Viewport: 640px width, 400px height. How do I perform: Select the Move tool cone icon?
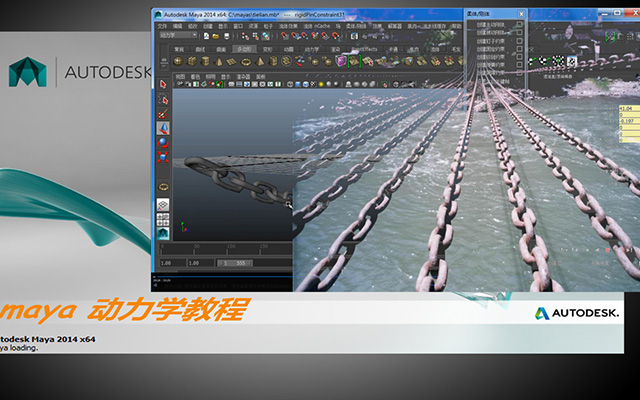point(163,128)
